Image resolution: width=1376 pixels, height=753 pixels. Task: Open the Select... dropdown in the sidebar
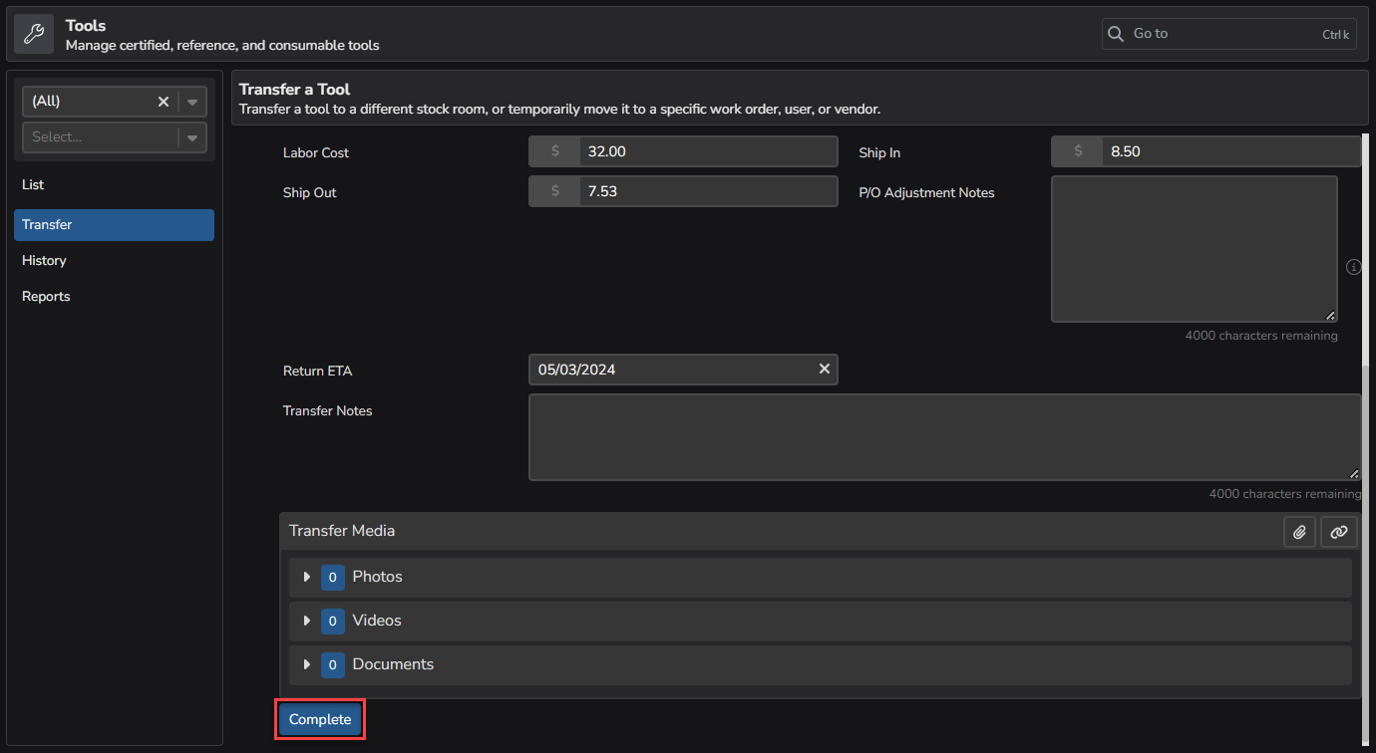coord(191,137)
